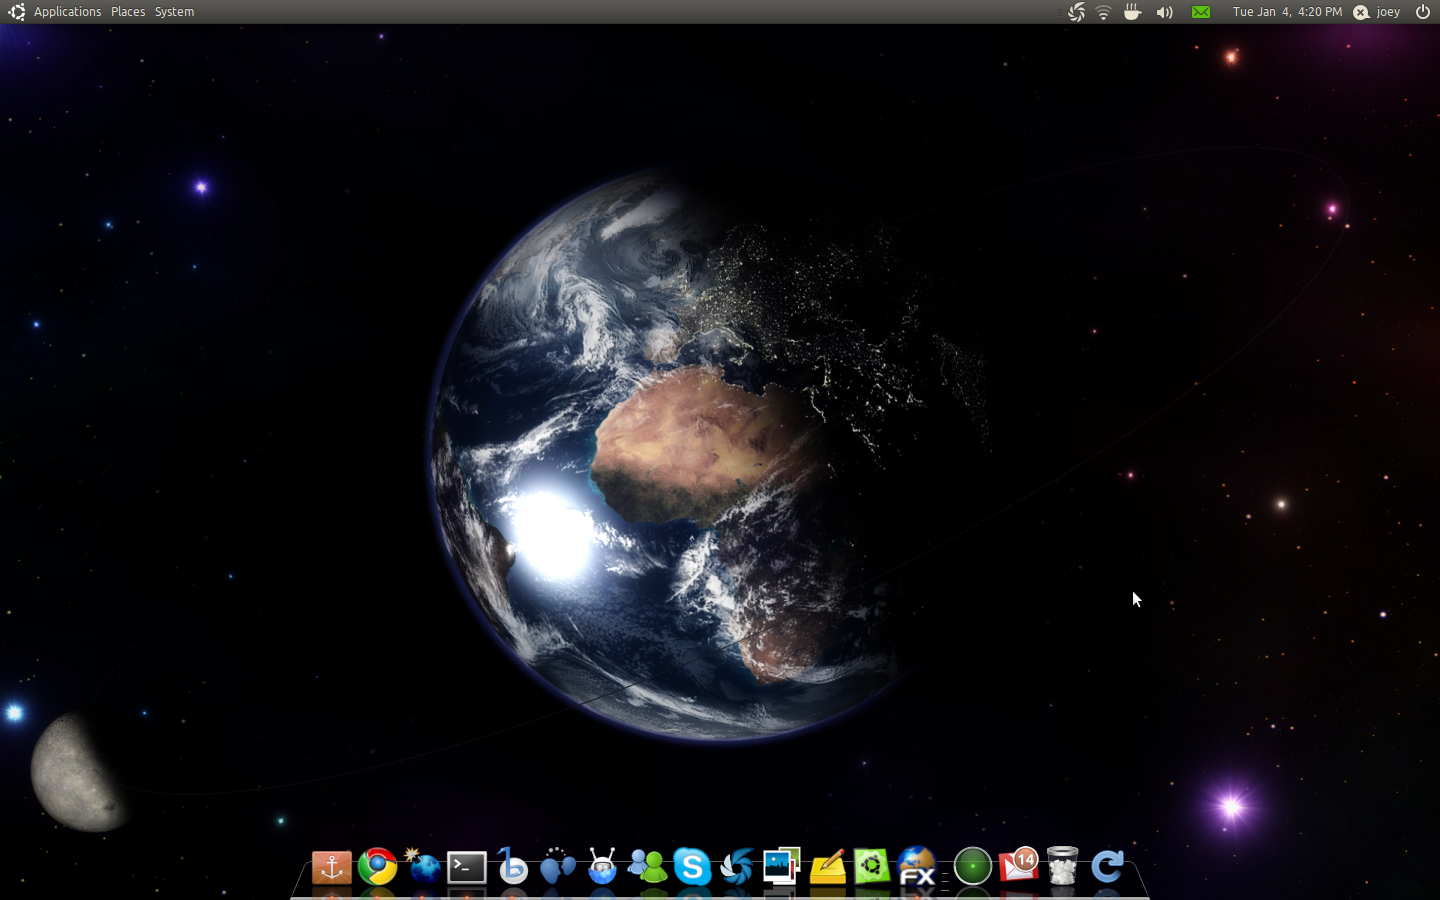This screenshot has height=900, width=1440.
Task: Open Gmail notifier showing 14 unread messages
Action: pyautogui.click(x=1017, y=868)
